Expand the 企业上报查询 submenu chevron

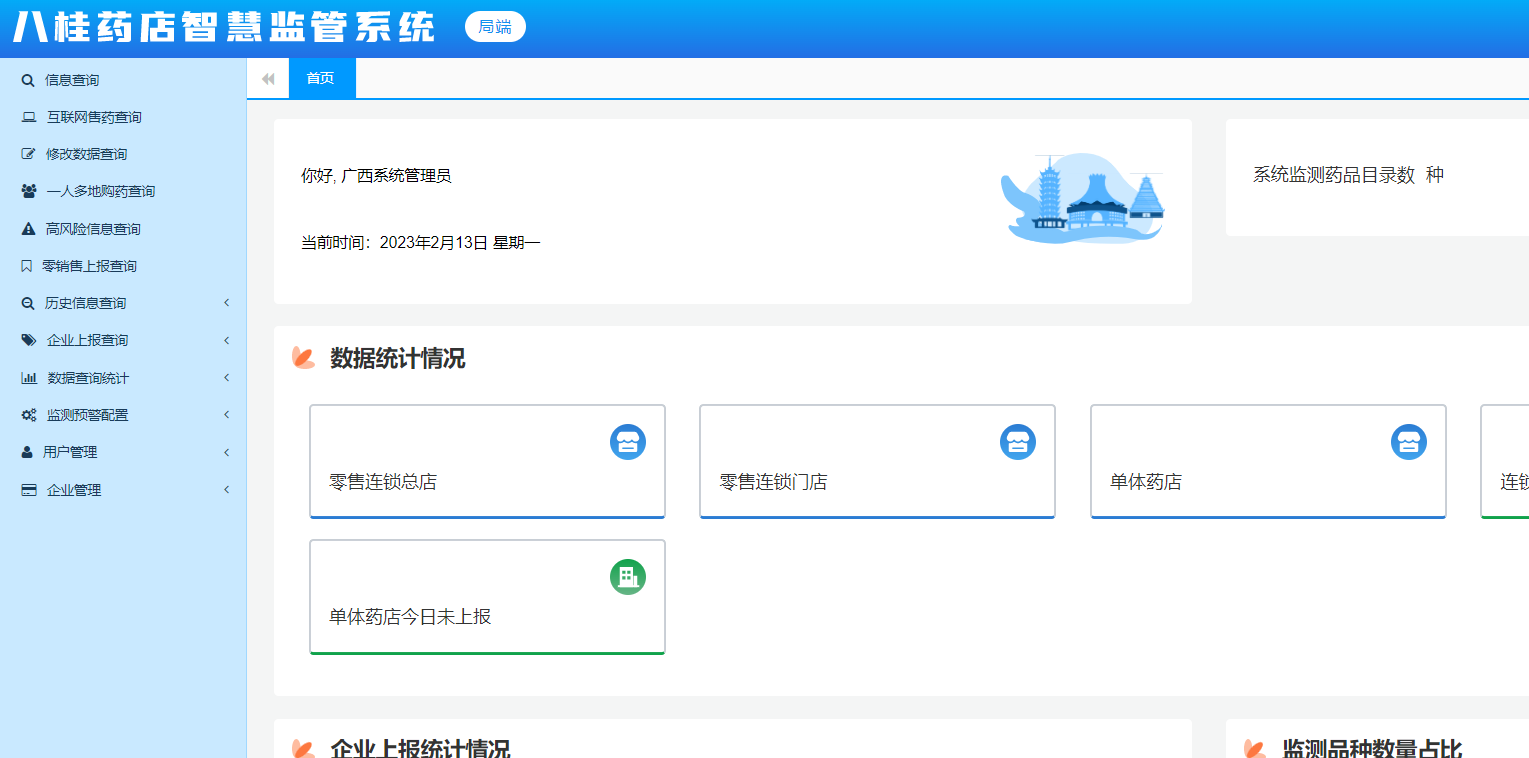[x=227, y=340]
